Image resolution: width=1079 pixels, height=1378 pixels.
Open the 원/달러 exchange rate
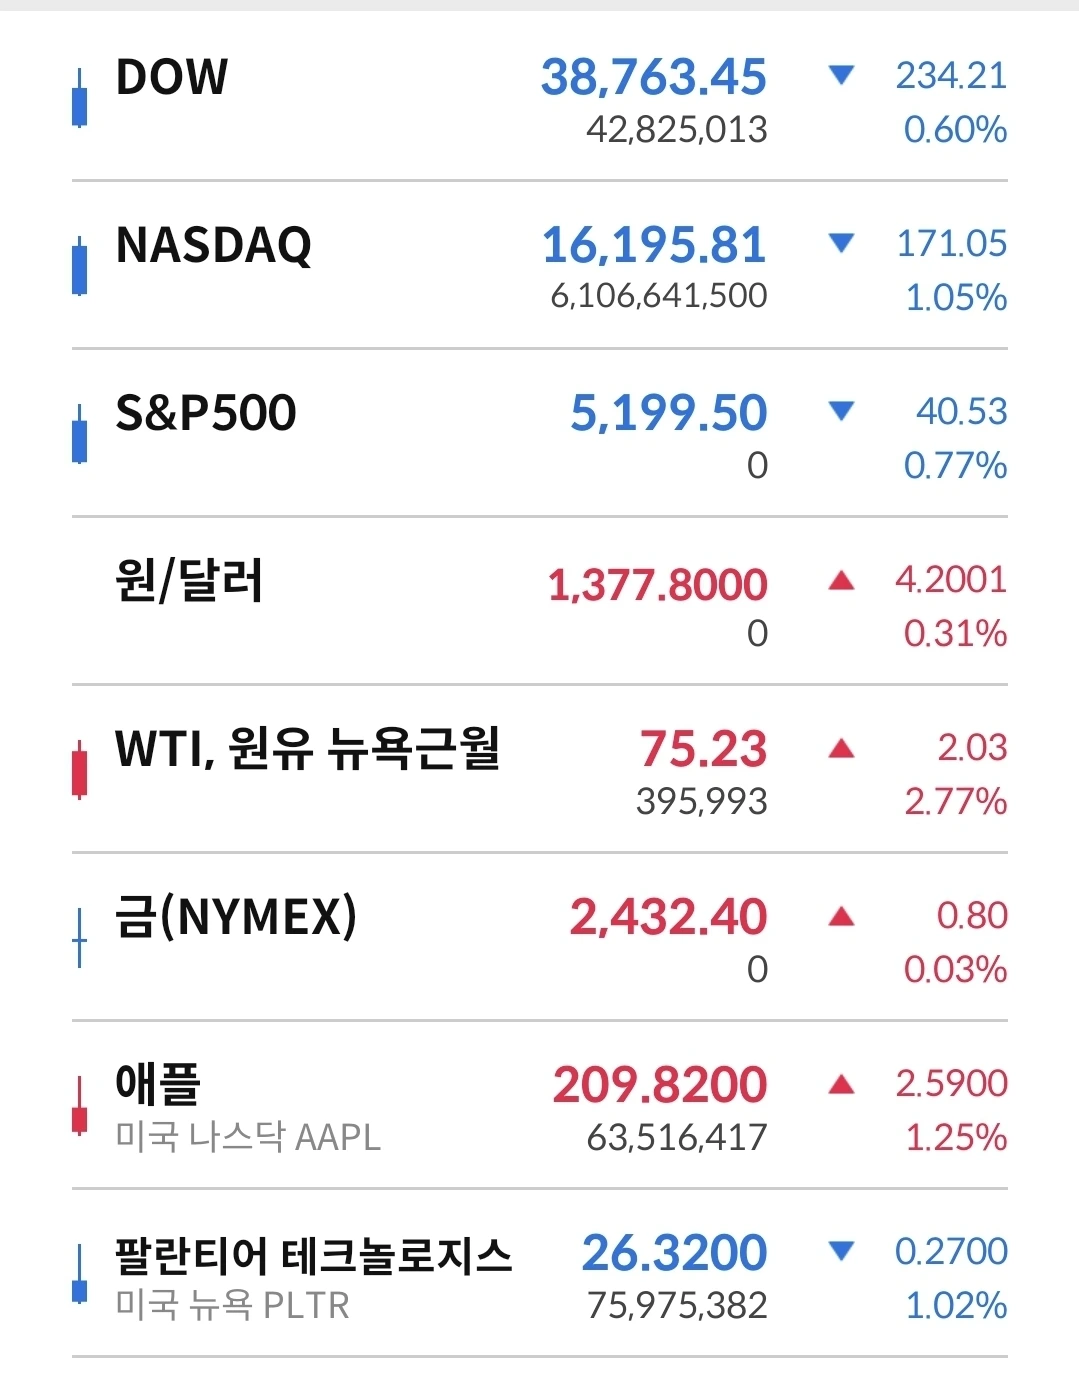coord(189,581)
